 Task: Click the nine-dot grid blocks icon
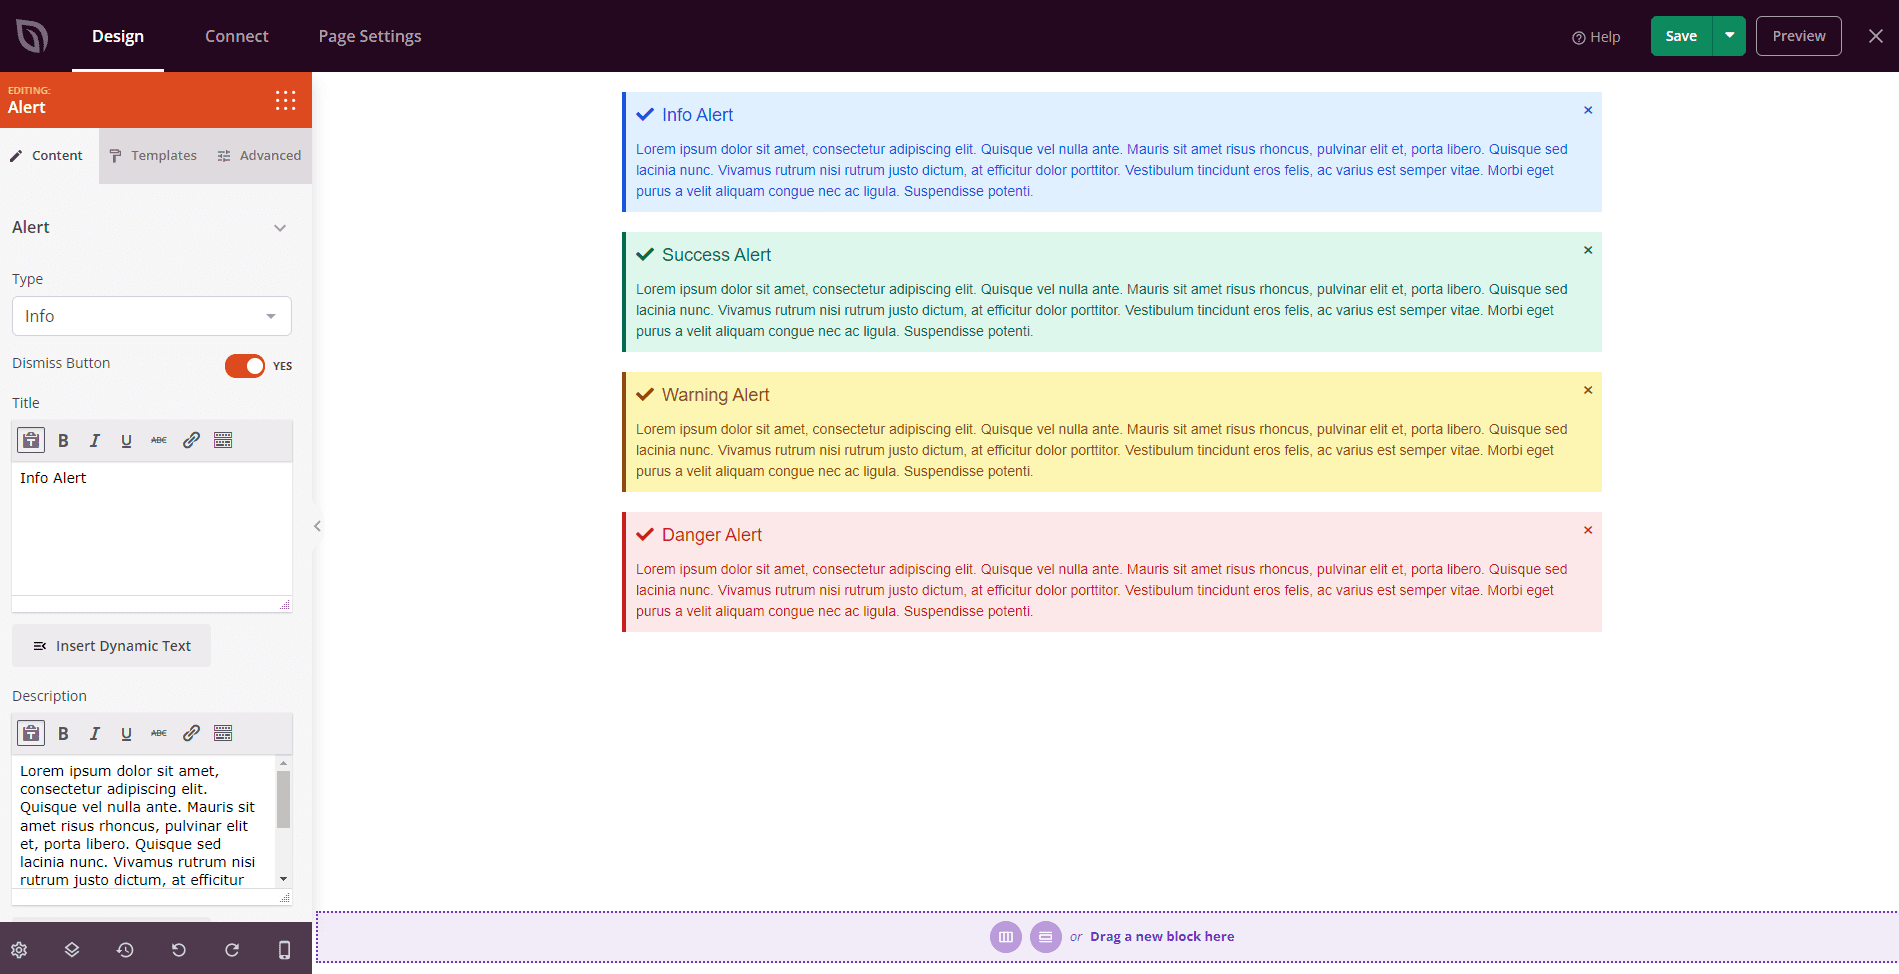point(285,100)
